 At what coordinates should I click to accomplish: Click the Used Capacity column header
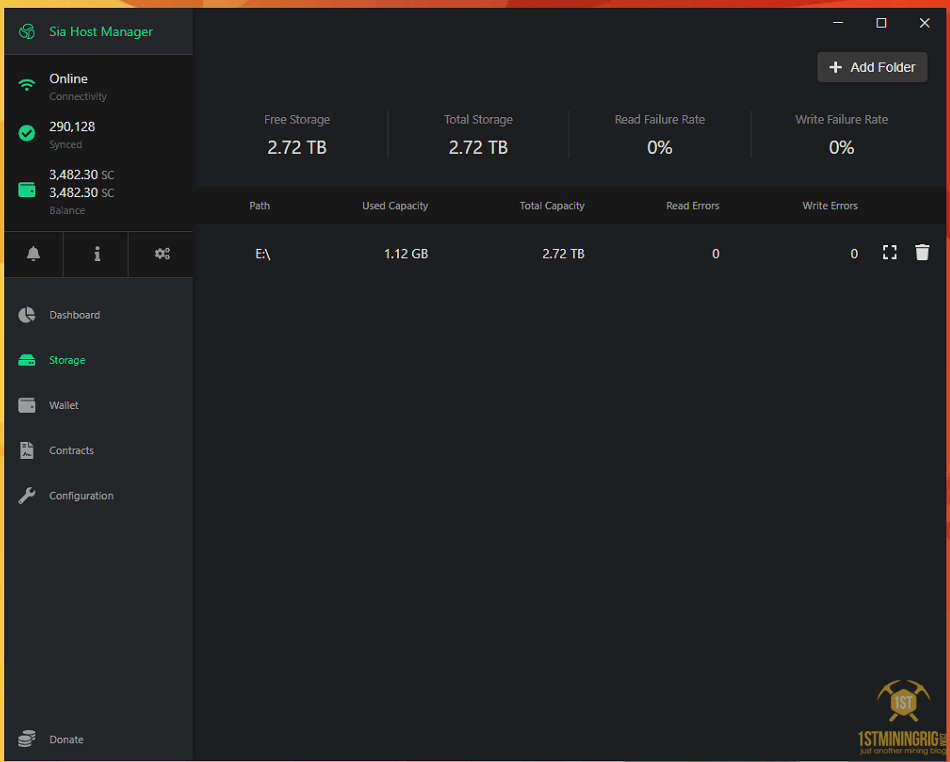coord(395,206)
